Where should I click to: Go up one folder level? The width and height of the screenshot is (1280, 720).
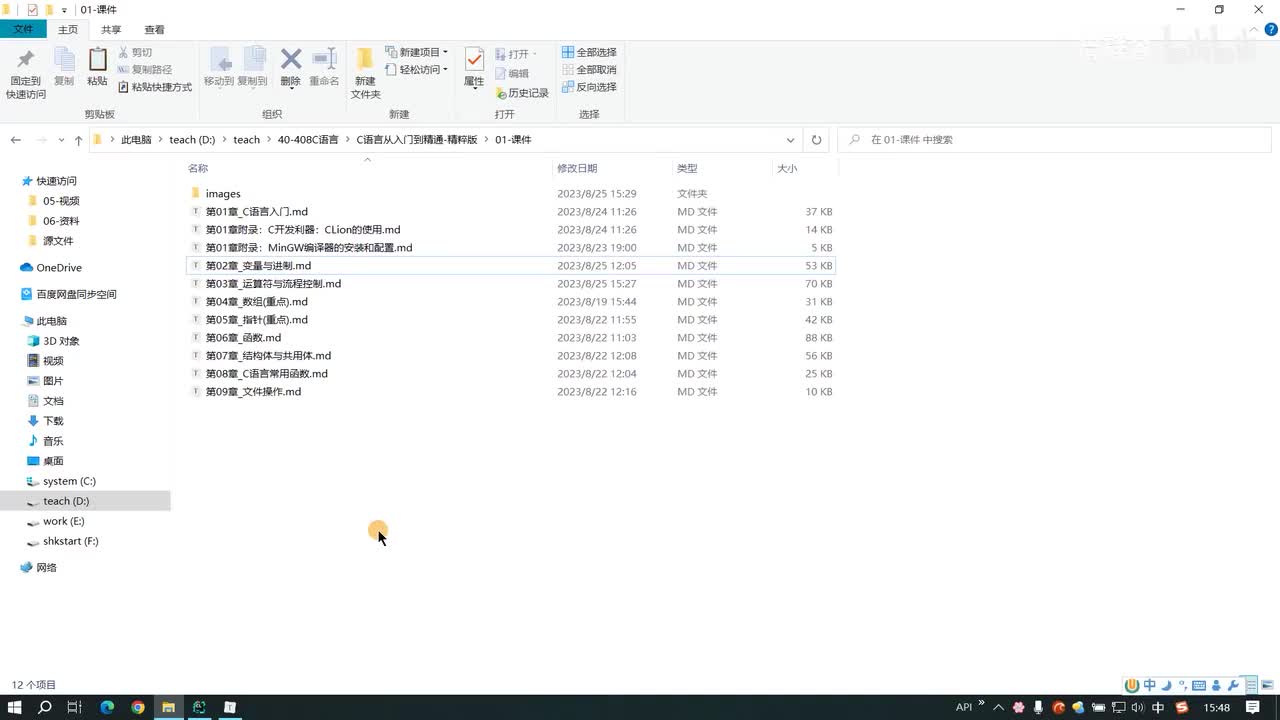click(78, 140)
